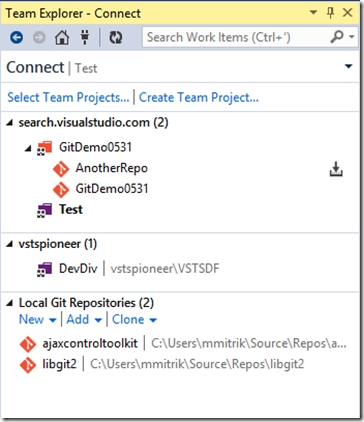This screenshot has width=364, height=422.
Task: Open the search options dropdown arrow
Action: [x=352, y=37]
